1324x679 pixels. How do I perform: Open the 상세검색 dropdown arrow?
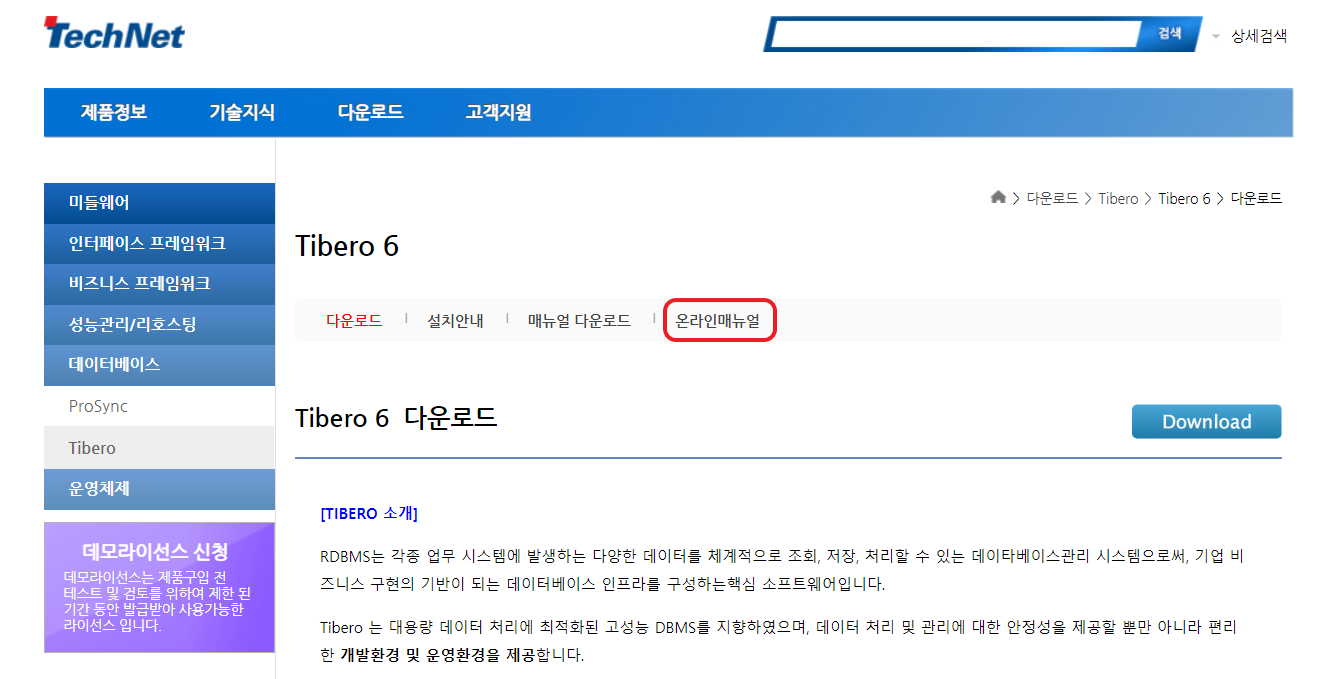tap(1216, 37)
